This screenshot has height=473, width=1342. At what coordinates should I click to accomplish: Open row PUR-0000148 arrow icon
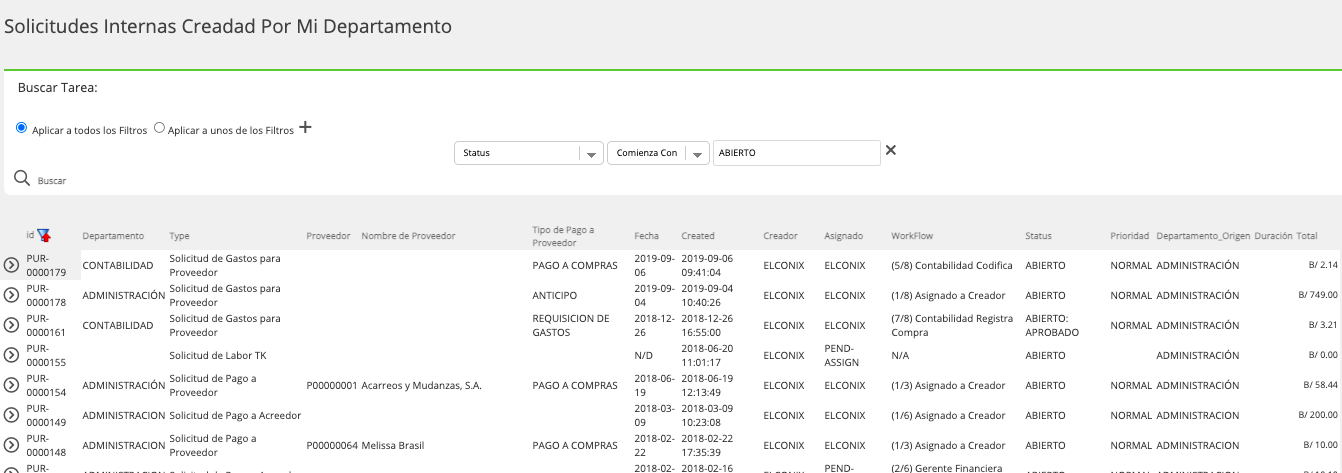11,445
